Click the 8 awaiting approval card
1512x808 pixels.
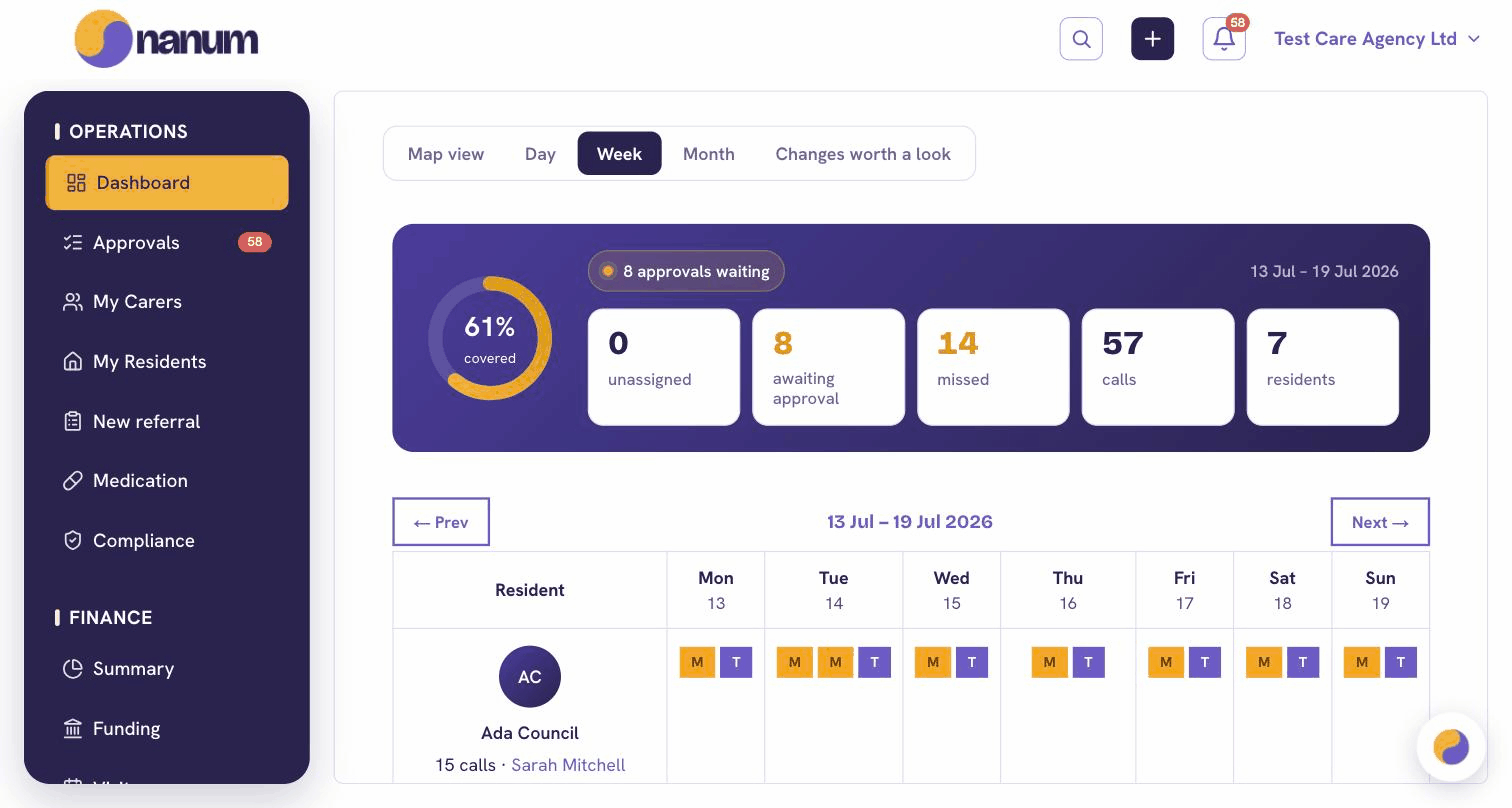click(828, 367)
